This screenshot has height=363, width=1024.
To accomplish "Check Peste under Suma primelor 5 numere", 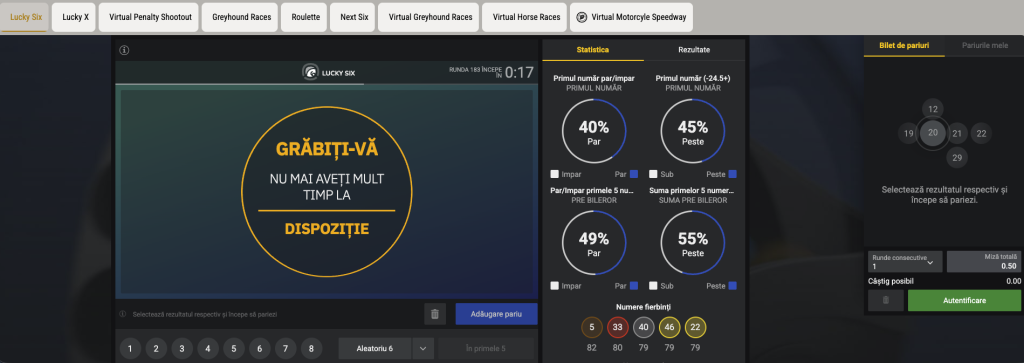I will coord(732,286).
